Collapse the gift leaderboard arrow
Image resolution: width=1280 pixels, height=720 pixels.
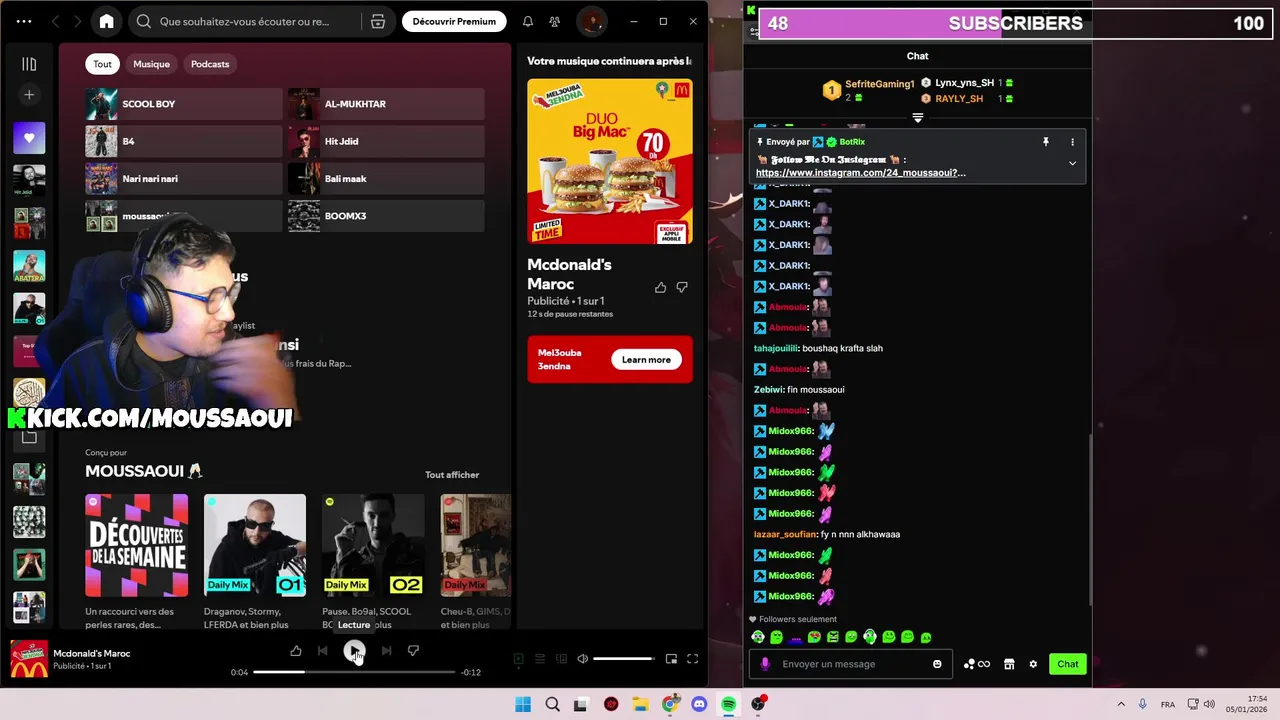[x=918, y=118]
